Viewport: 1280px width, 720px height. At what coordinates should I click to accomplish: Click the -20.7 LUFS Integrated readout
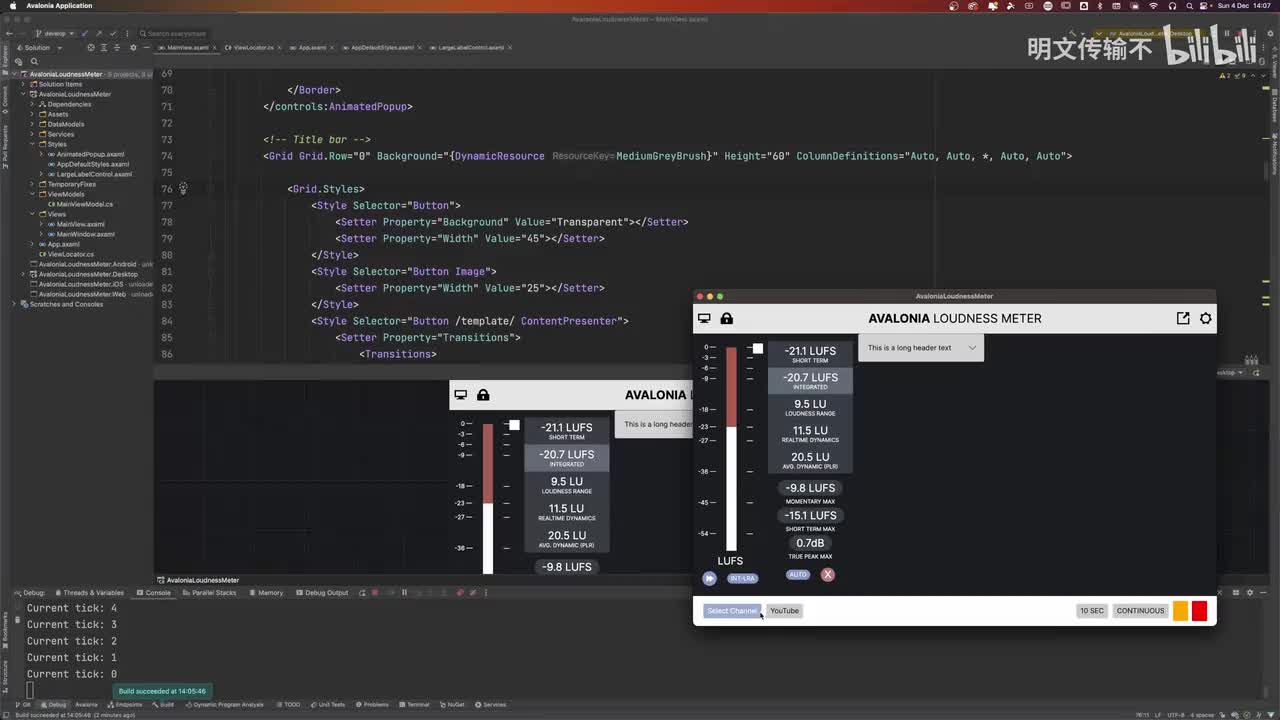tap(810, 381)
